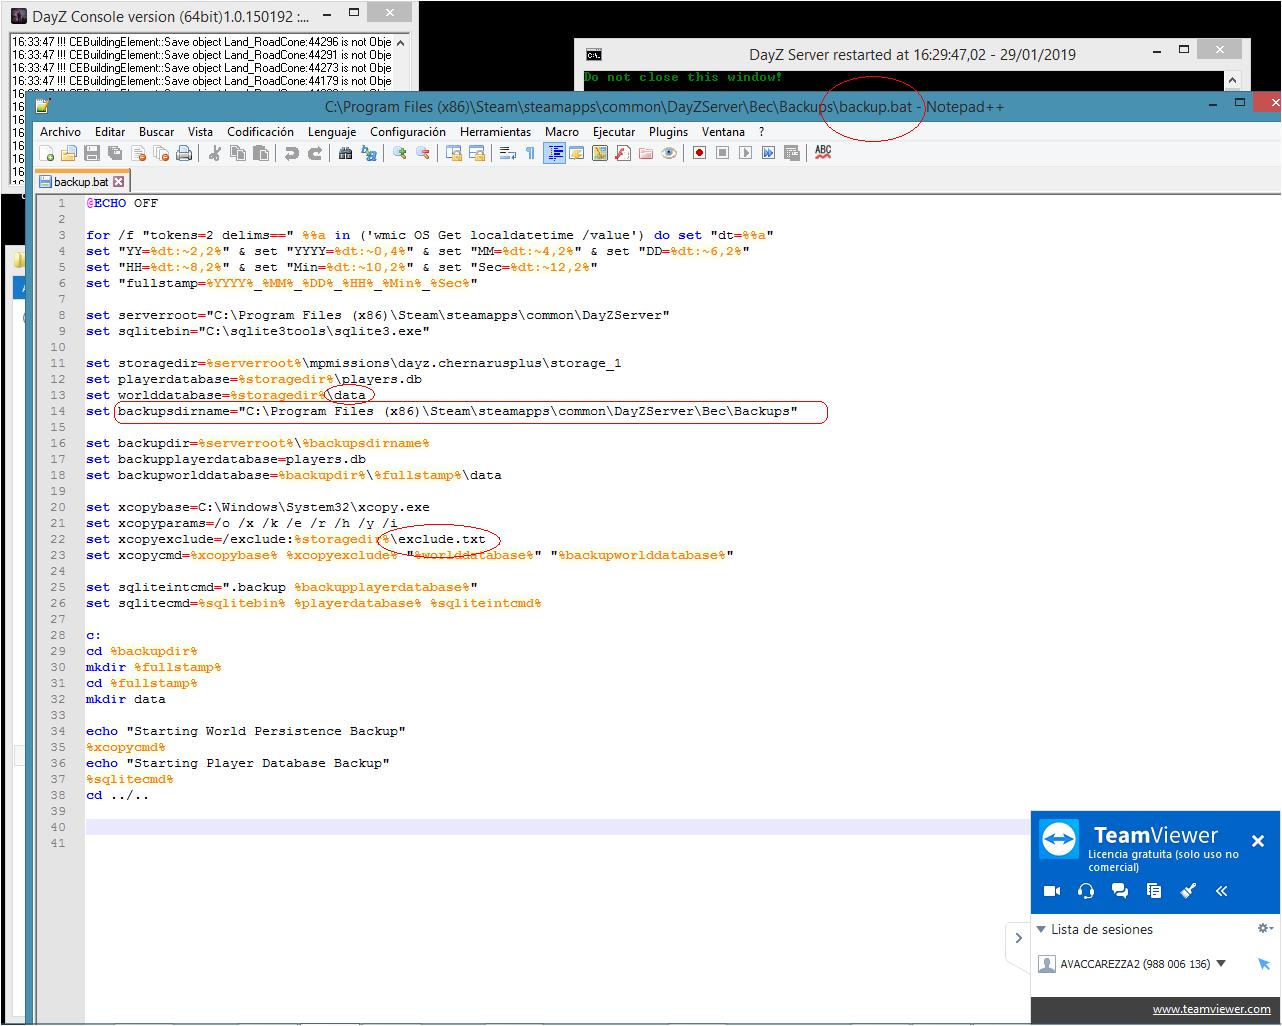Open the Plugins menu

pyautogui.click(x=668, y=132)
